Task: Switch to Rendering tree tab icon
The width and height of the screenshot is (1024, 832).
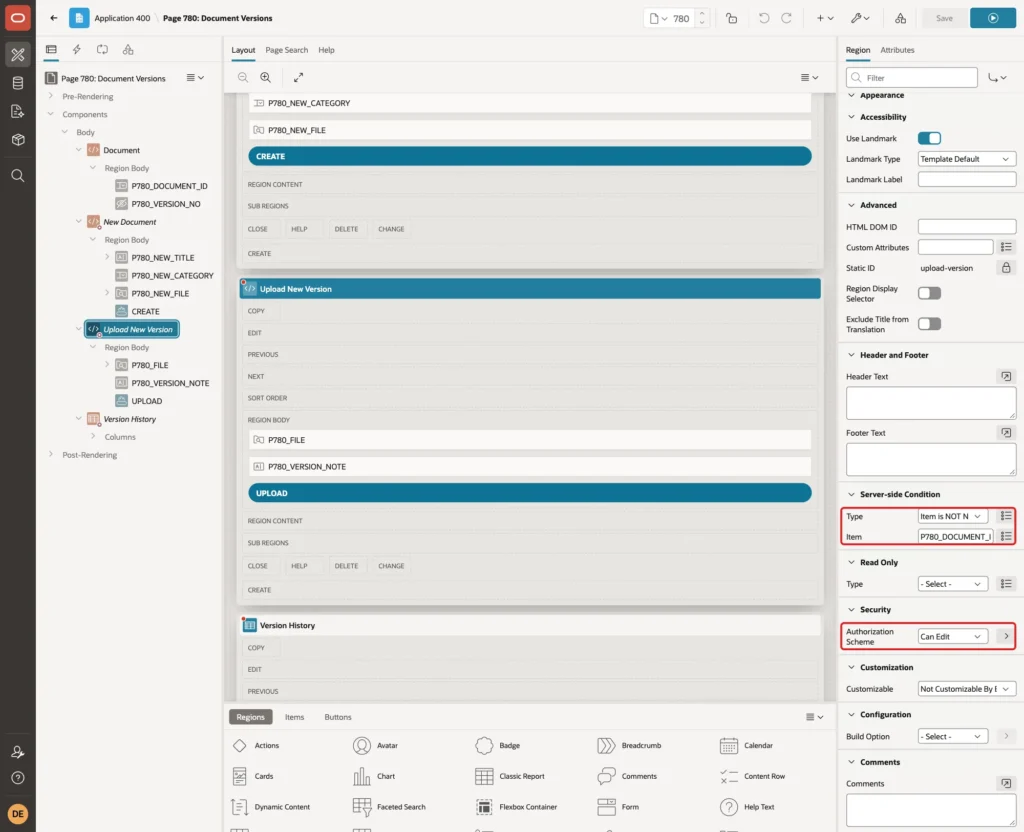Action: pyautogui.click(x=51, y=50)
